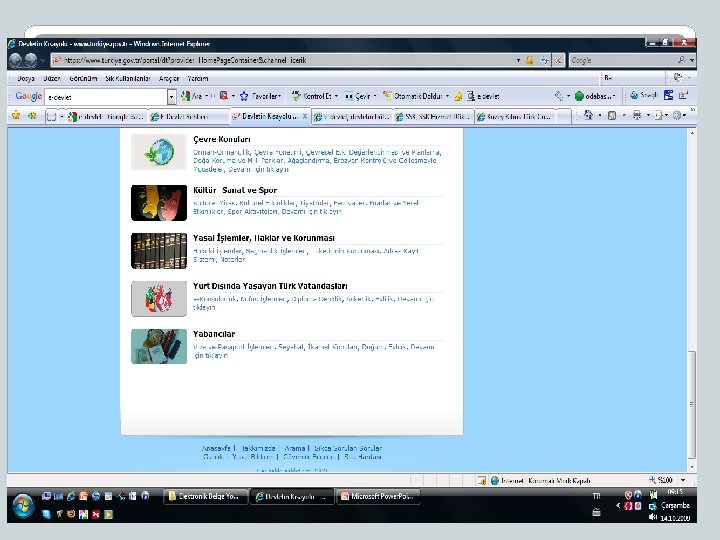Click the Add to Favorites icon
This screenshot has width=720, height=540.
pyautogui.click(x=32, y=115)
